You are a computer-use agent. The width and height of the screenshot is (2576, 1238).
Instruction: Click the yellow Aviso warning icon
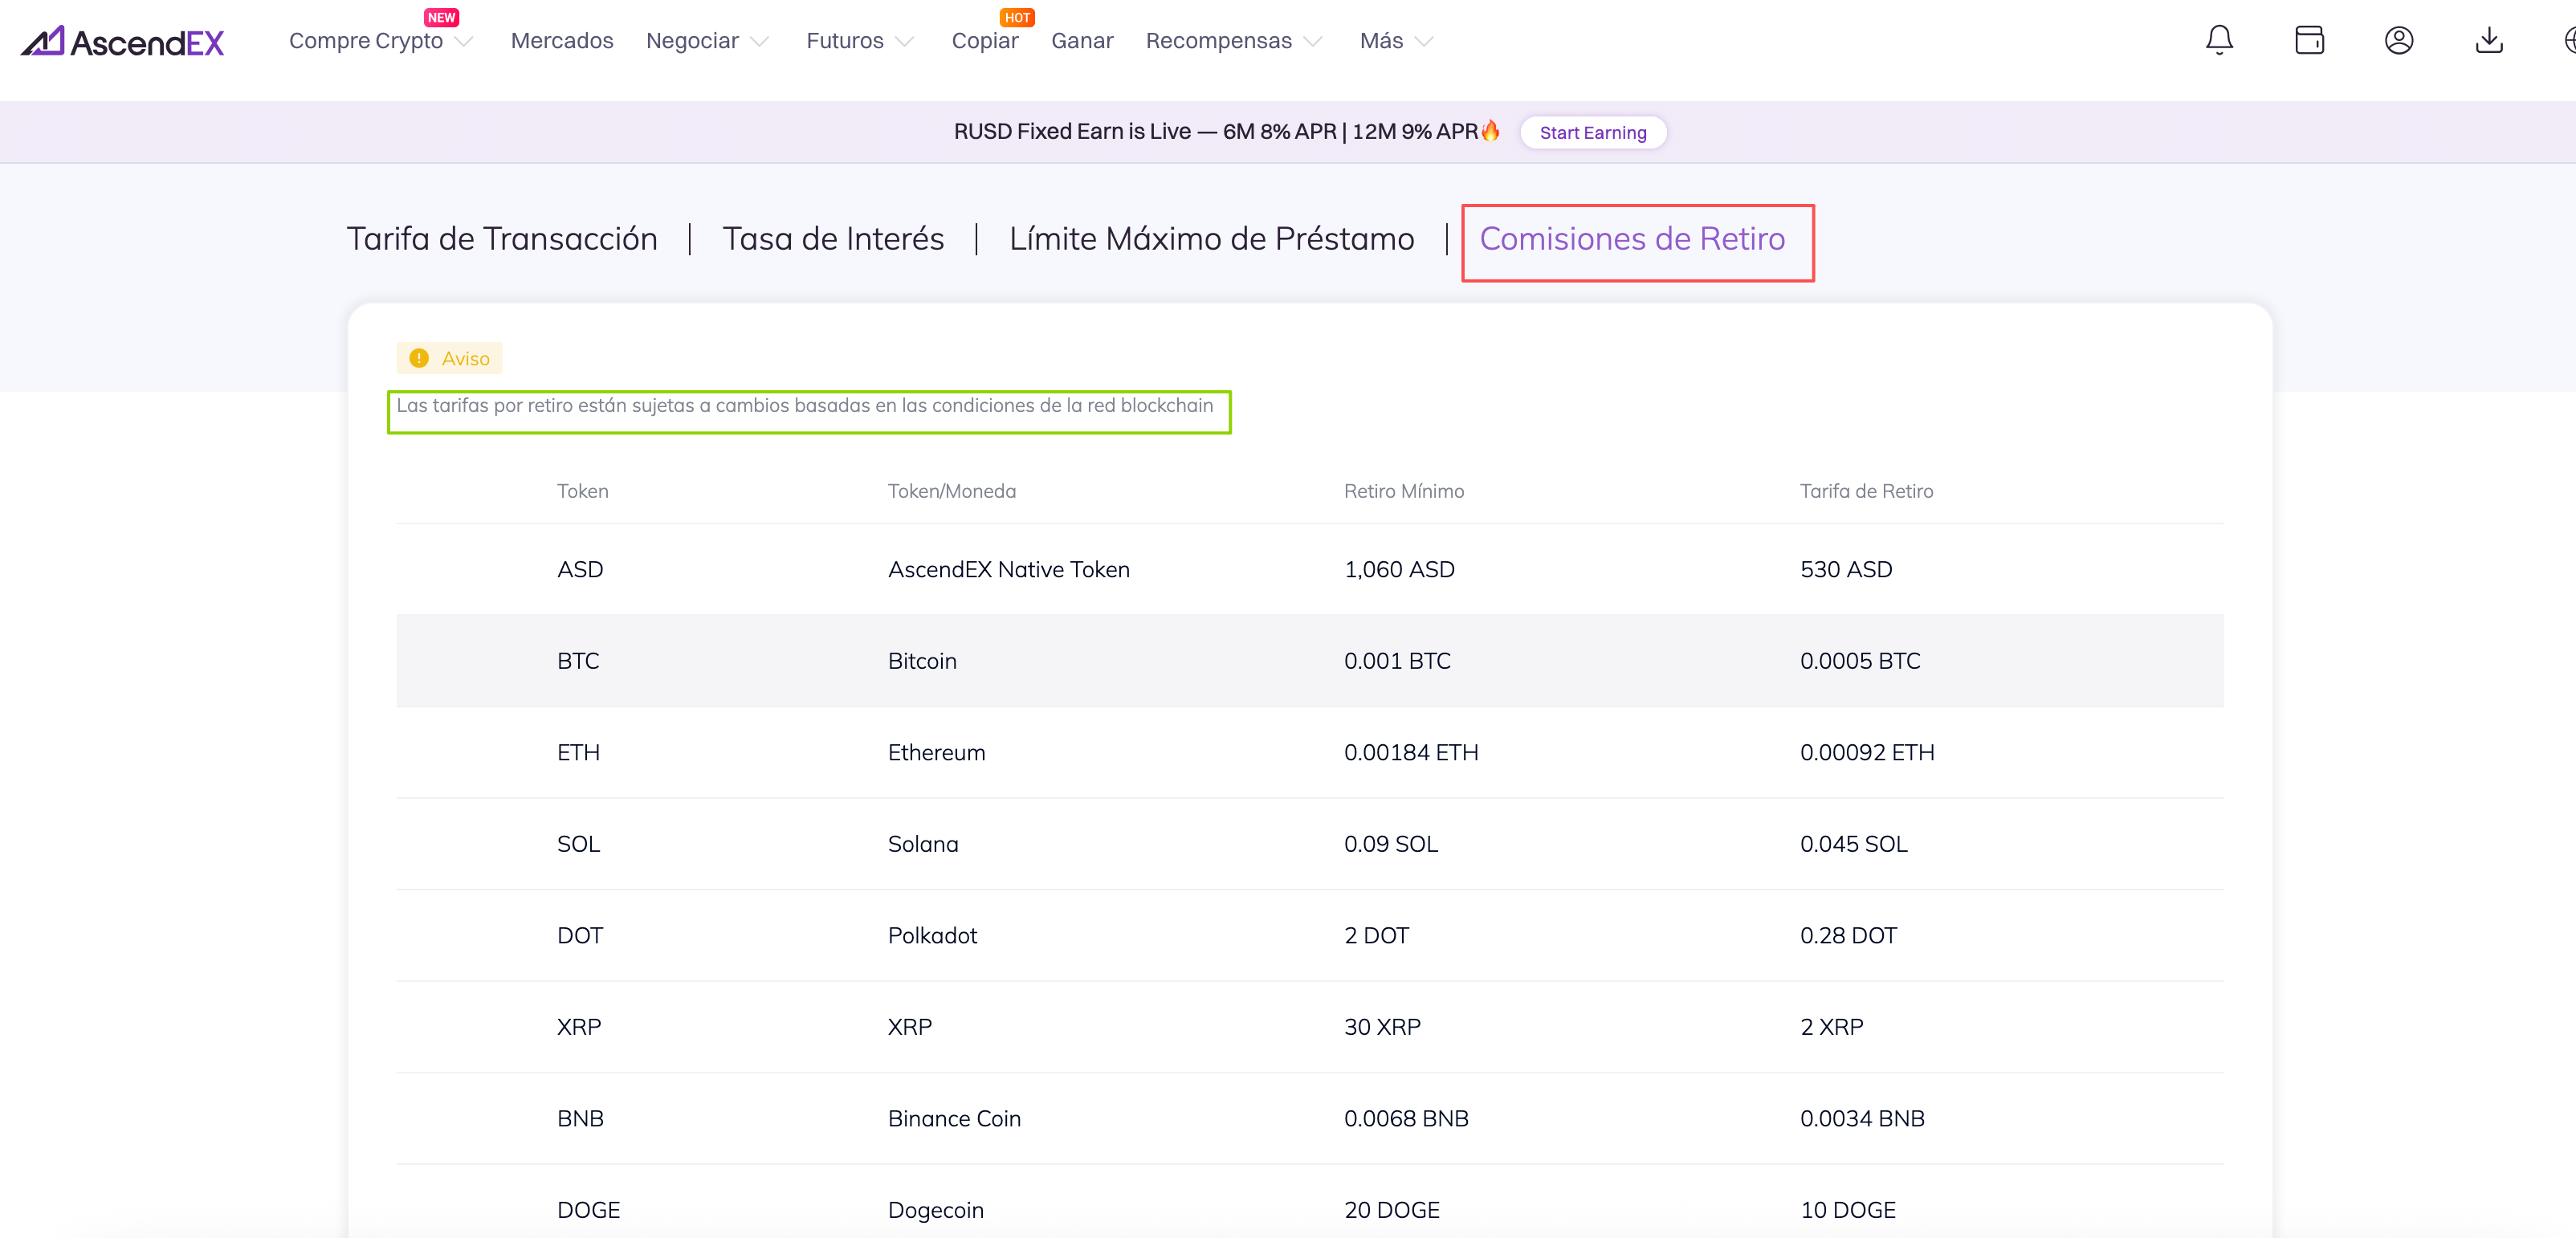419,358
